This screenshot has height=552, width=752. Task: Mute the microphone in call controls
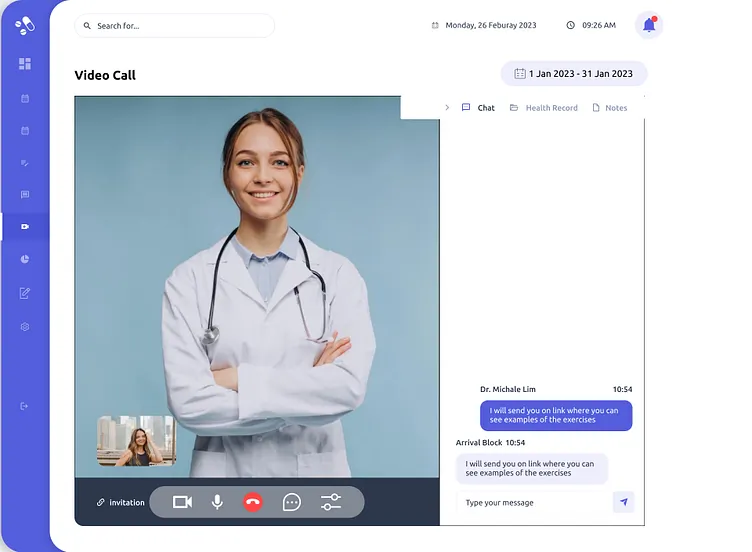click(x=217, y=502)
